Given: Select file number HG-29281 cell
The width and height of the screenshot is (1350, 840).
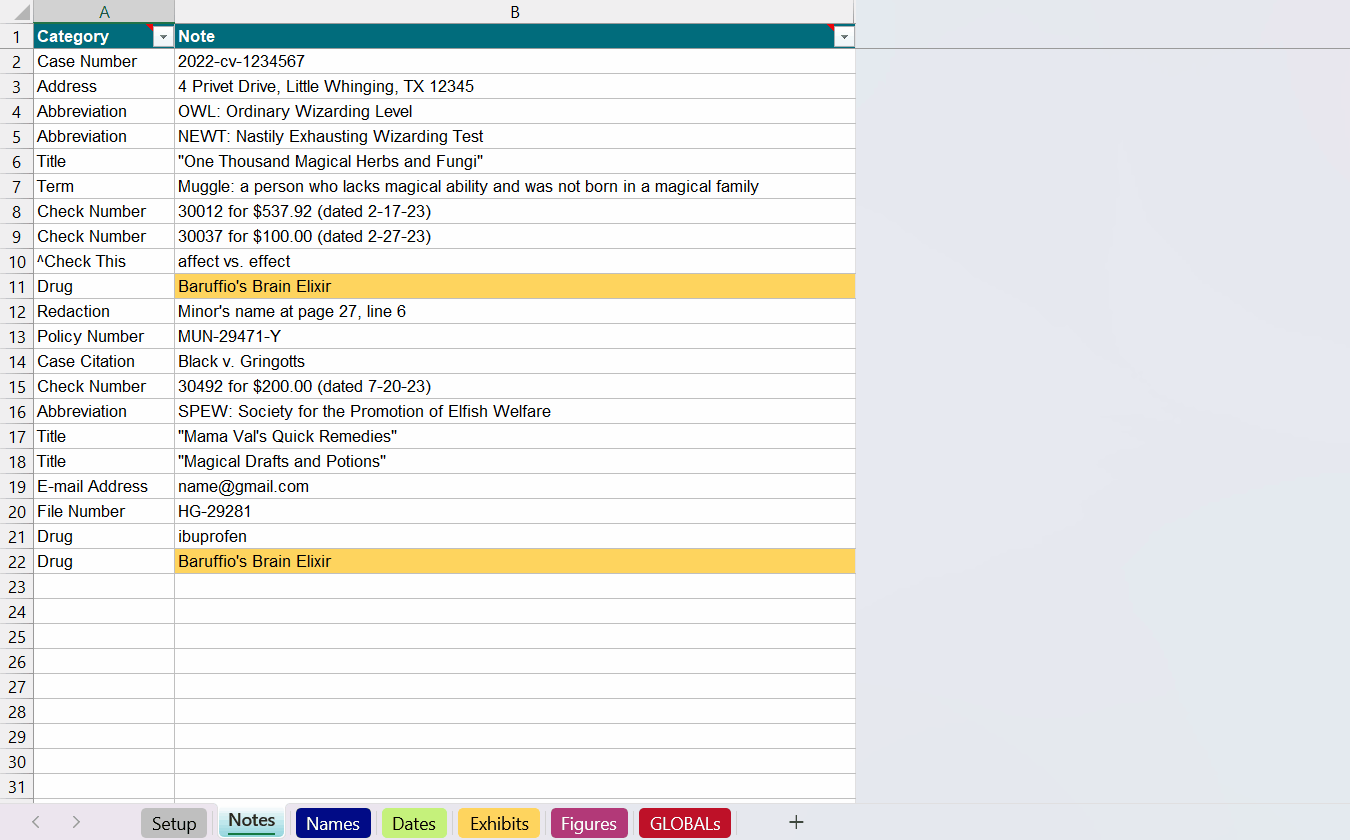Looking at the screenshot, I should coord(515,511).
